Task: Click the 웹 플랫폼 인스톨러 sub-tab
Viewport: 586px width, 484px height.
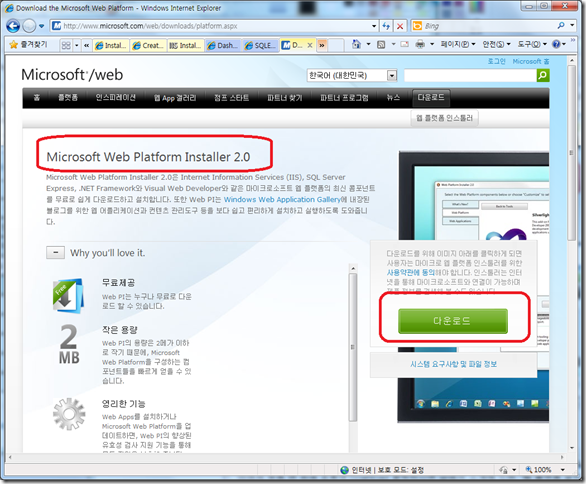Action: (444, 118)
